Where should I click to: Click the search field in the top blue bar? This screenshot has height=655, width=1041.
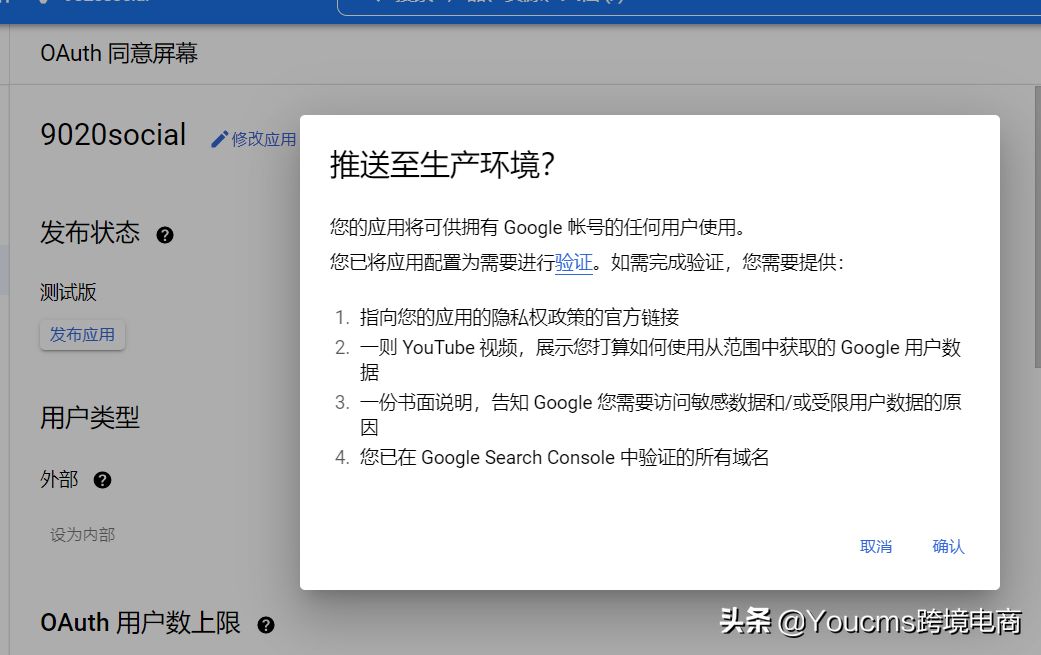coord(689,7)
